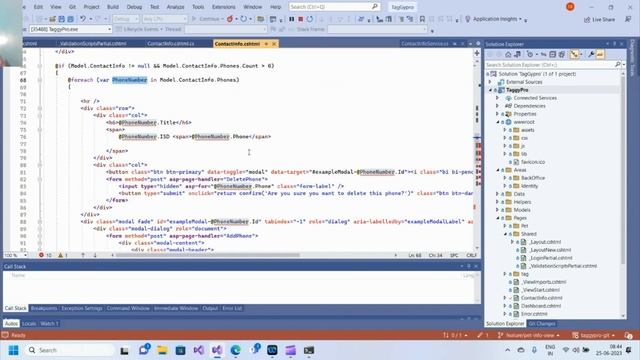Switch to _ValidationScriptsPartial.cshtml editor tab
Viewport: 640px width, 360px height.
(93, 43)
